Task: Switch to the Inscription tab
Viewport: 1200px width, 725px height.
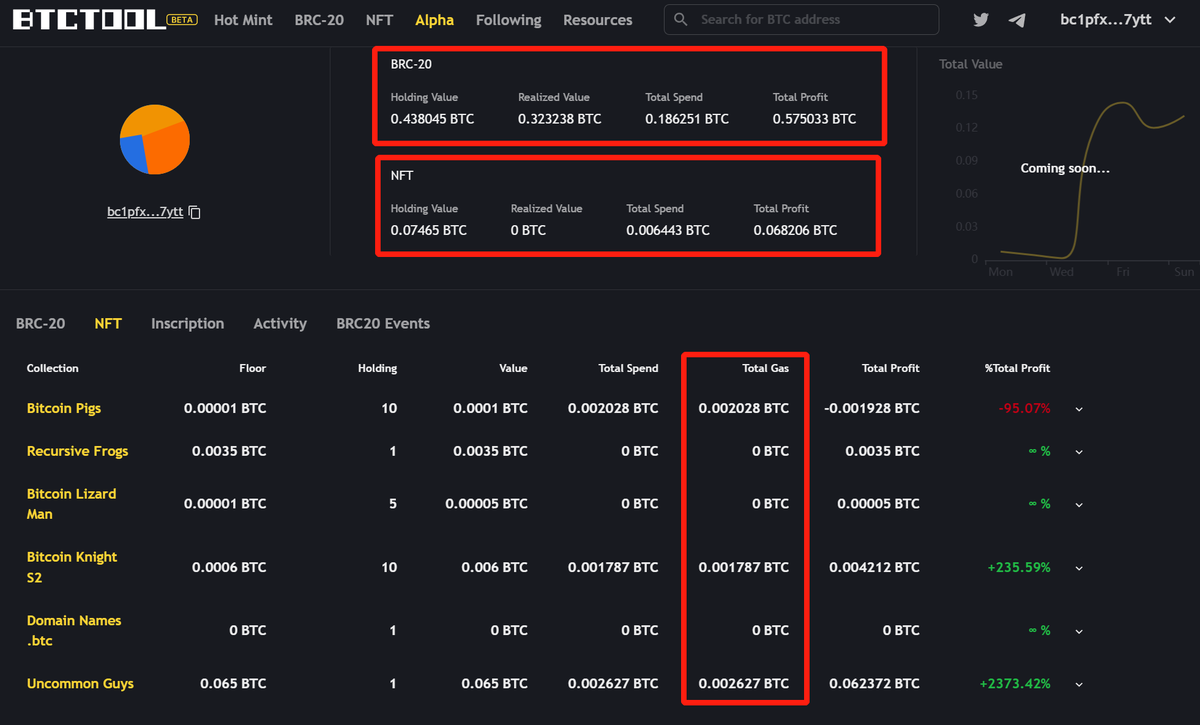Action: (187, 323)
